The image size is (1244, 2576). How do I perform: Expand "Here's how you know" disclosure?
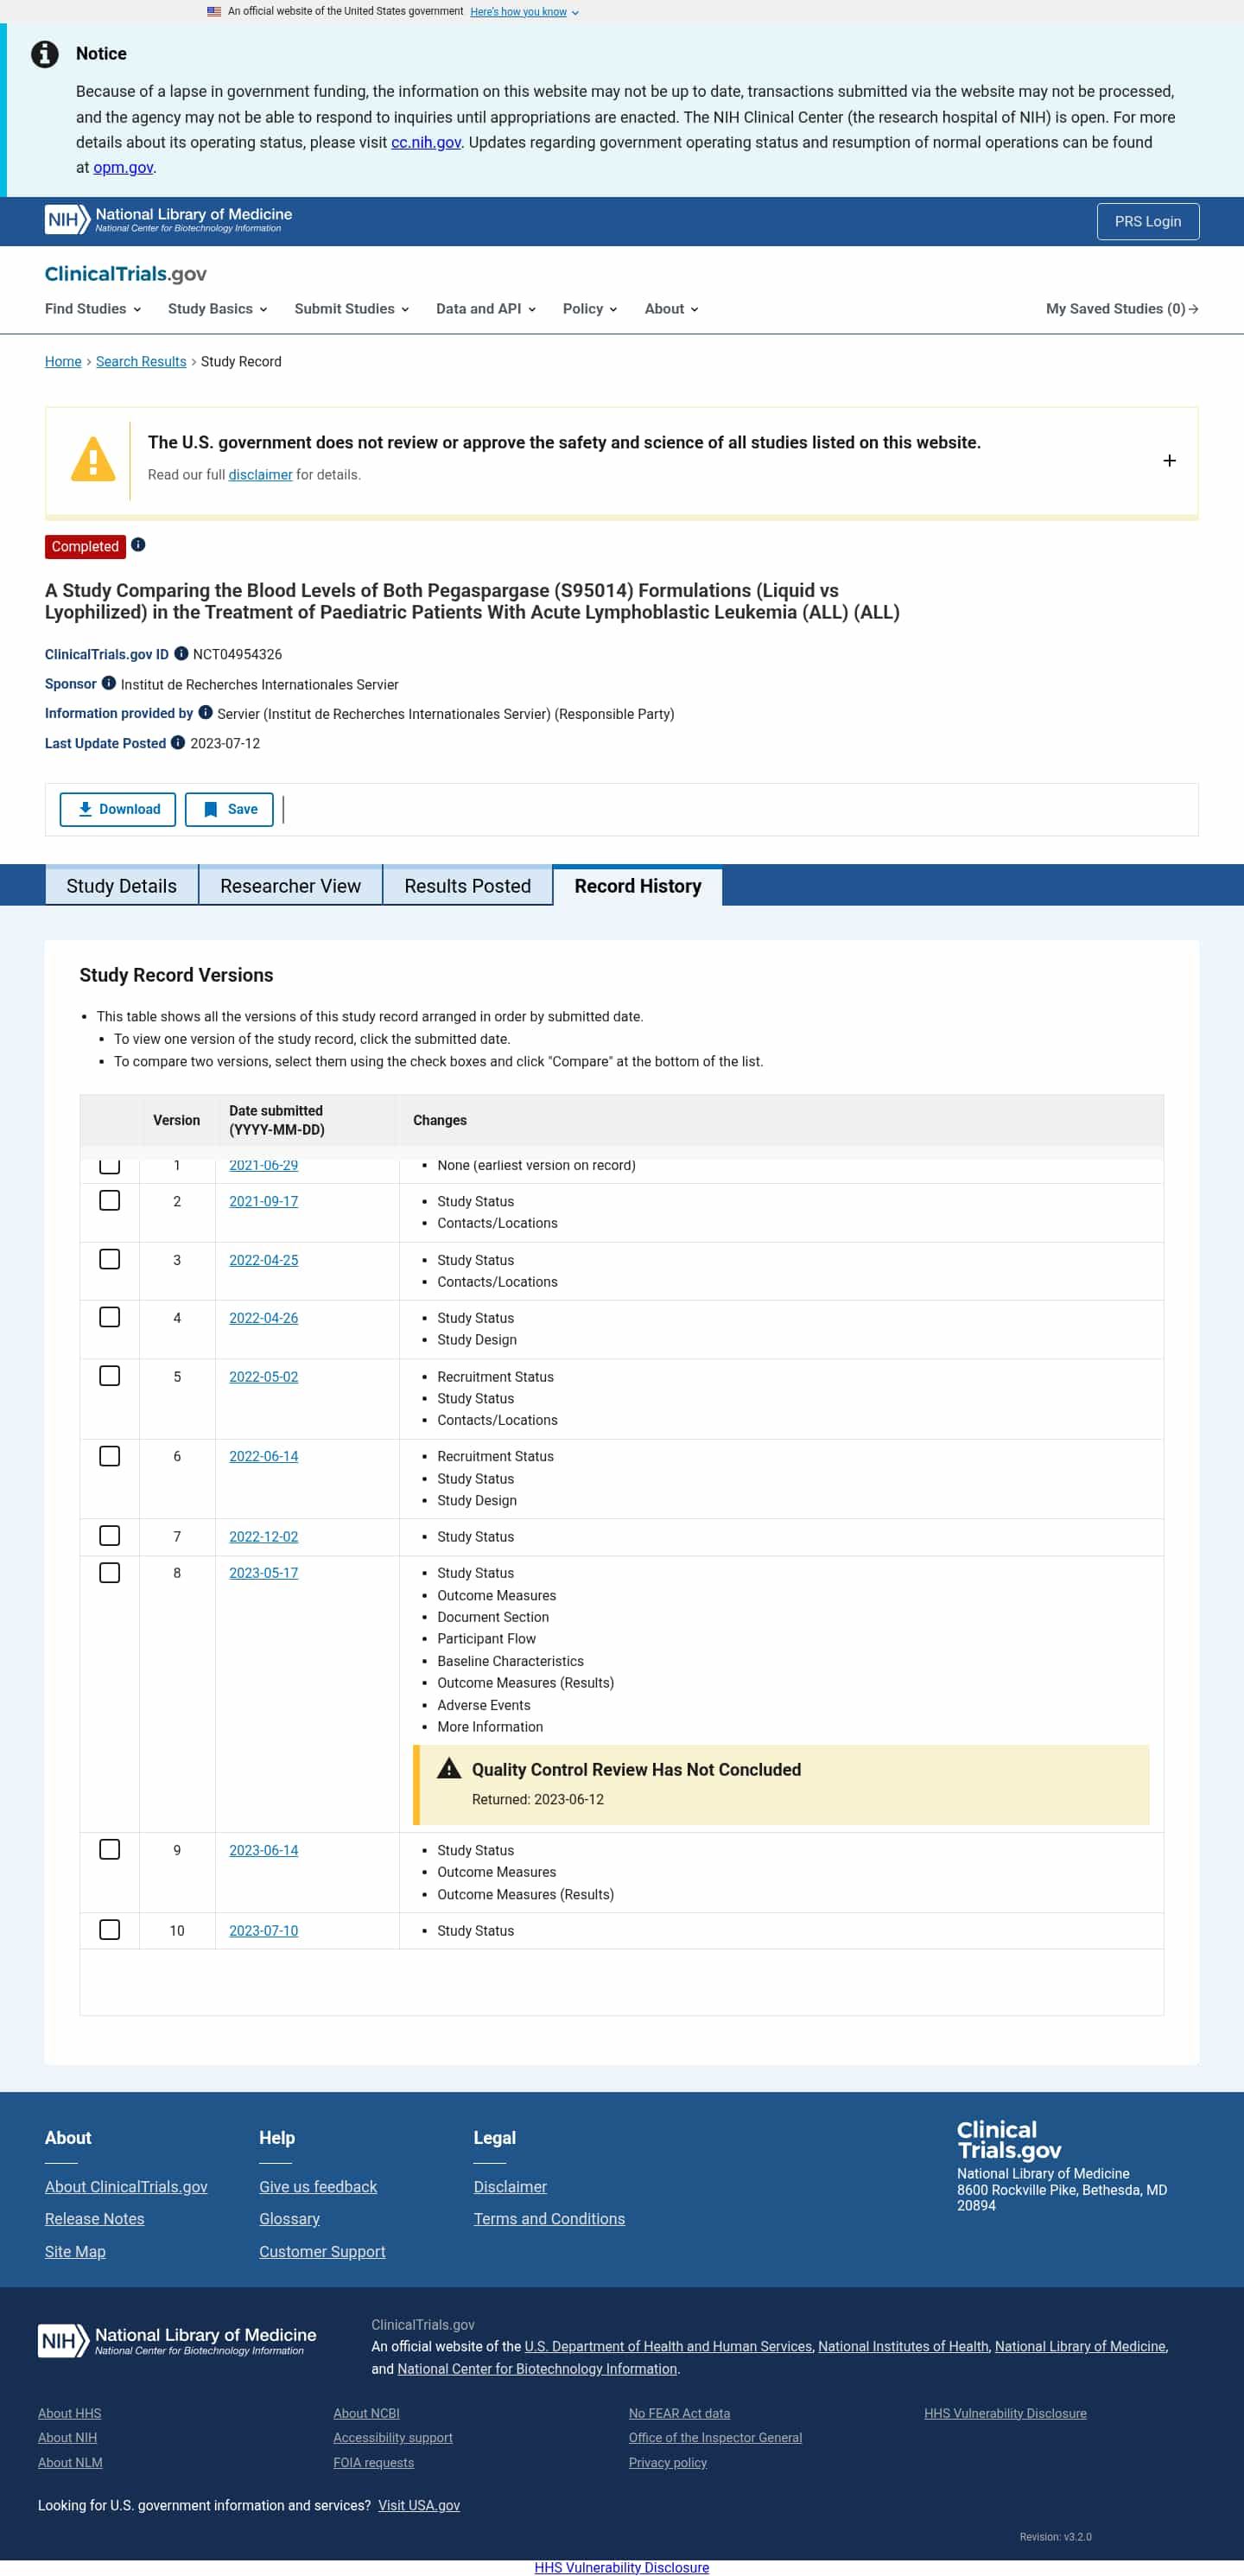click(x=524, y=12)
